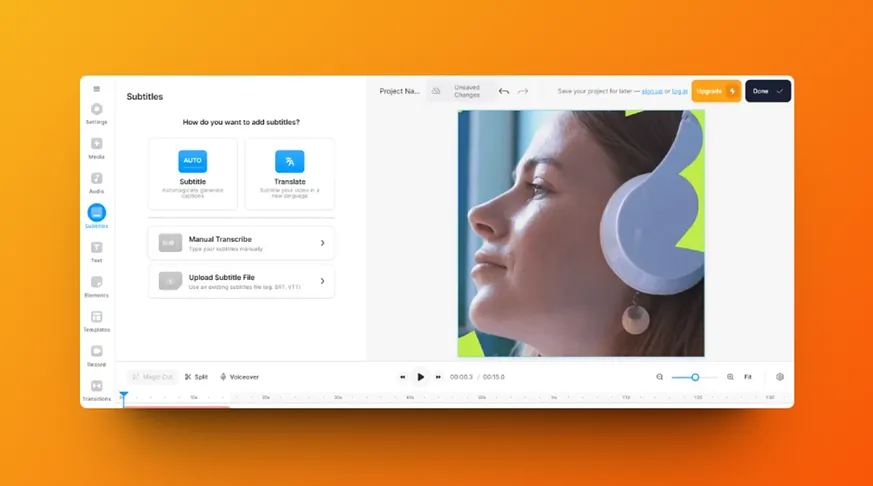Zoom out the timeline

[660, 377]
